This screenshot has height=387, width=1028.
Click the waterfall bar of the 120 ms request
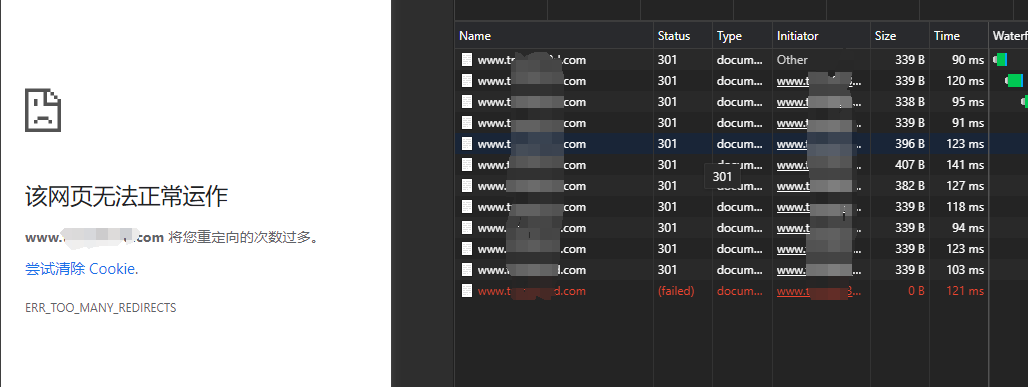[x=1014, y=81]
